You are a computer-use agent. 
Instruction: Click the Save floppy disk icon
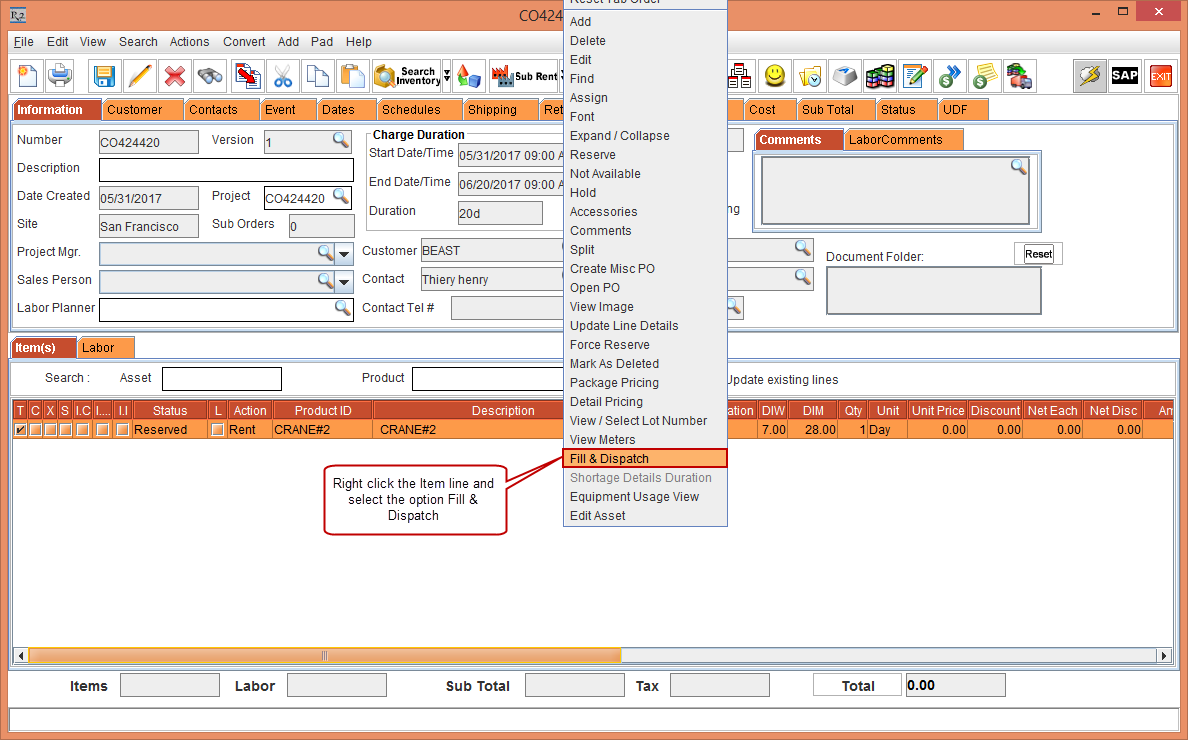point(104,76)
